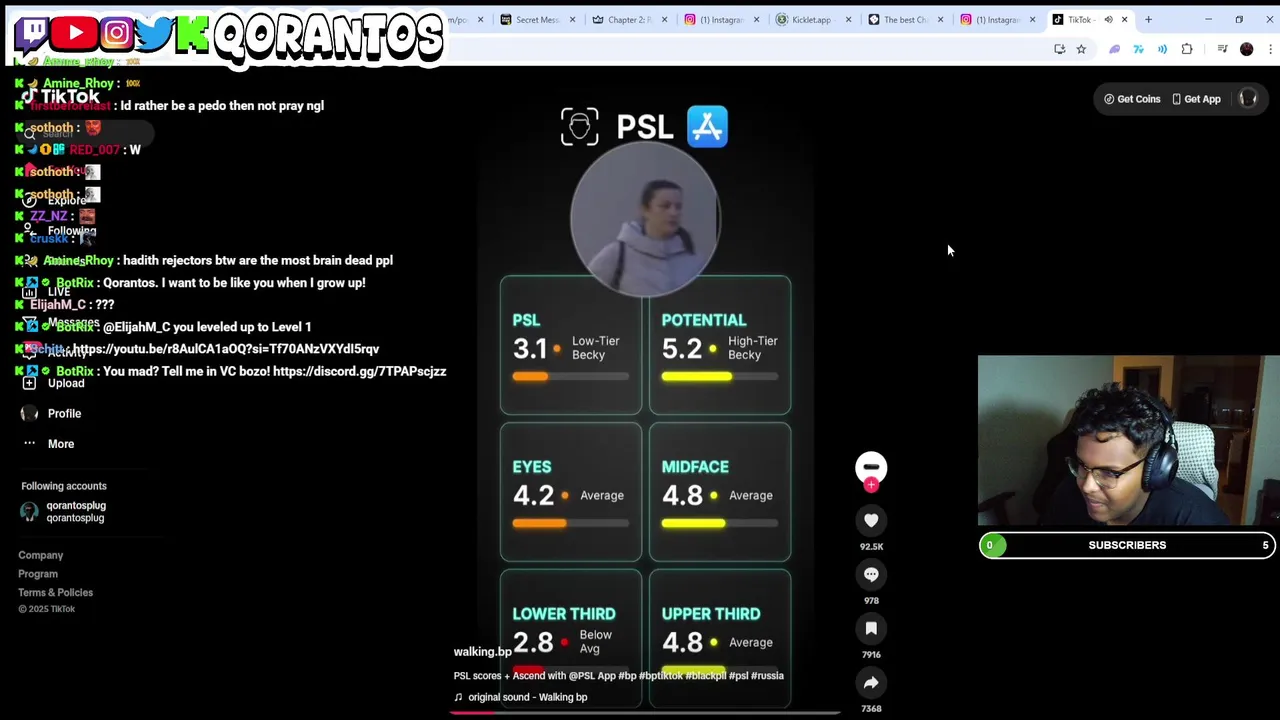Close the Kicklet.app browser tab
Image resolution: width=1280 pixels, height=720 pixels.
pyautogui.click(x=848, y=20)
